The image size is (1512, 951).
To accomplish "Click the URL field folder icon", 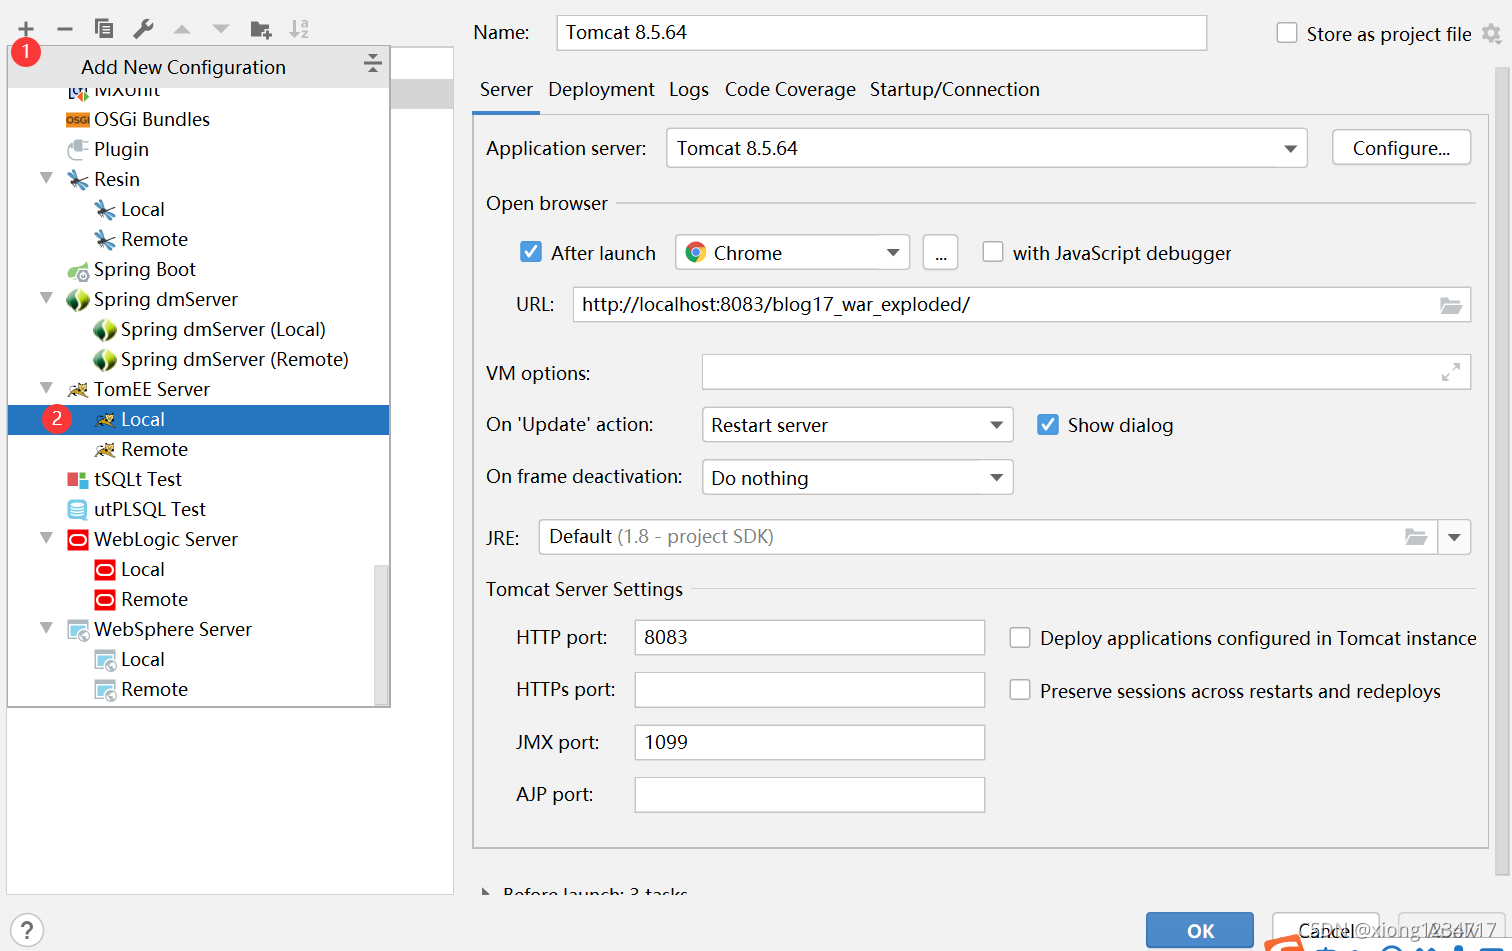I will coord(1451,305).
